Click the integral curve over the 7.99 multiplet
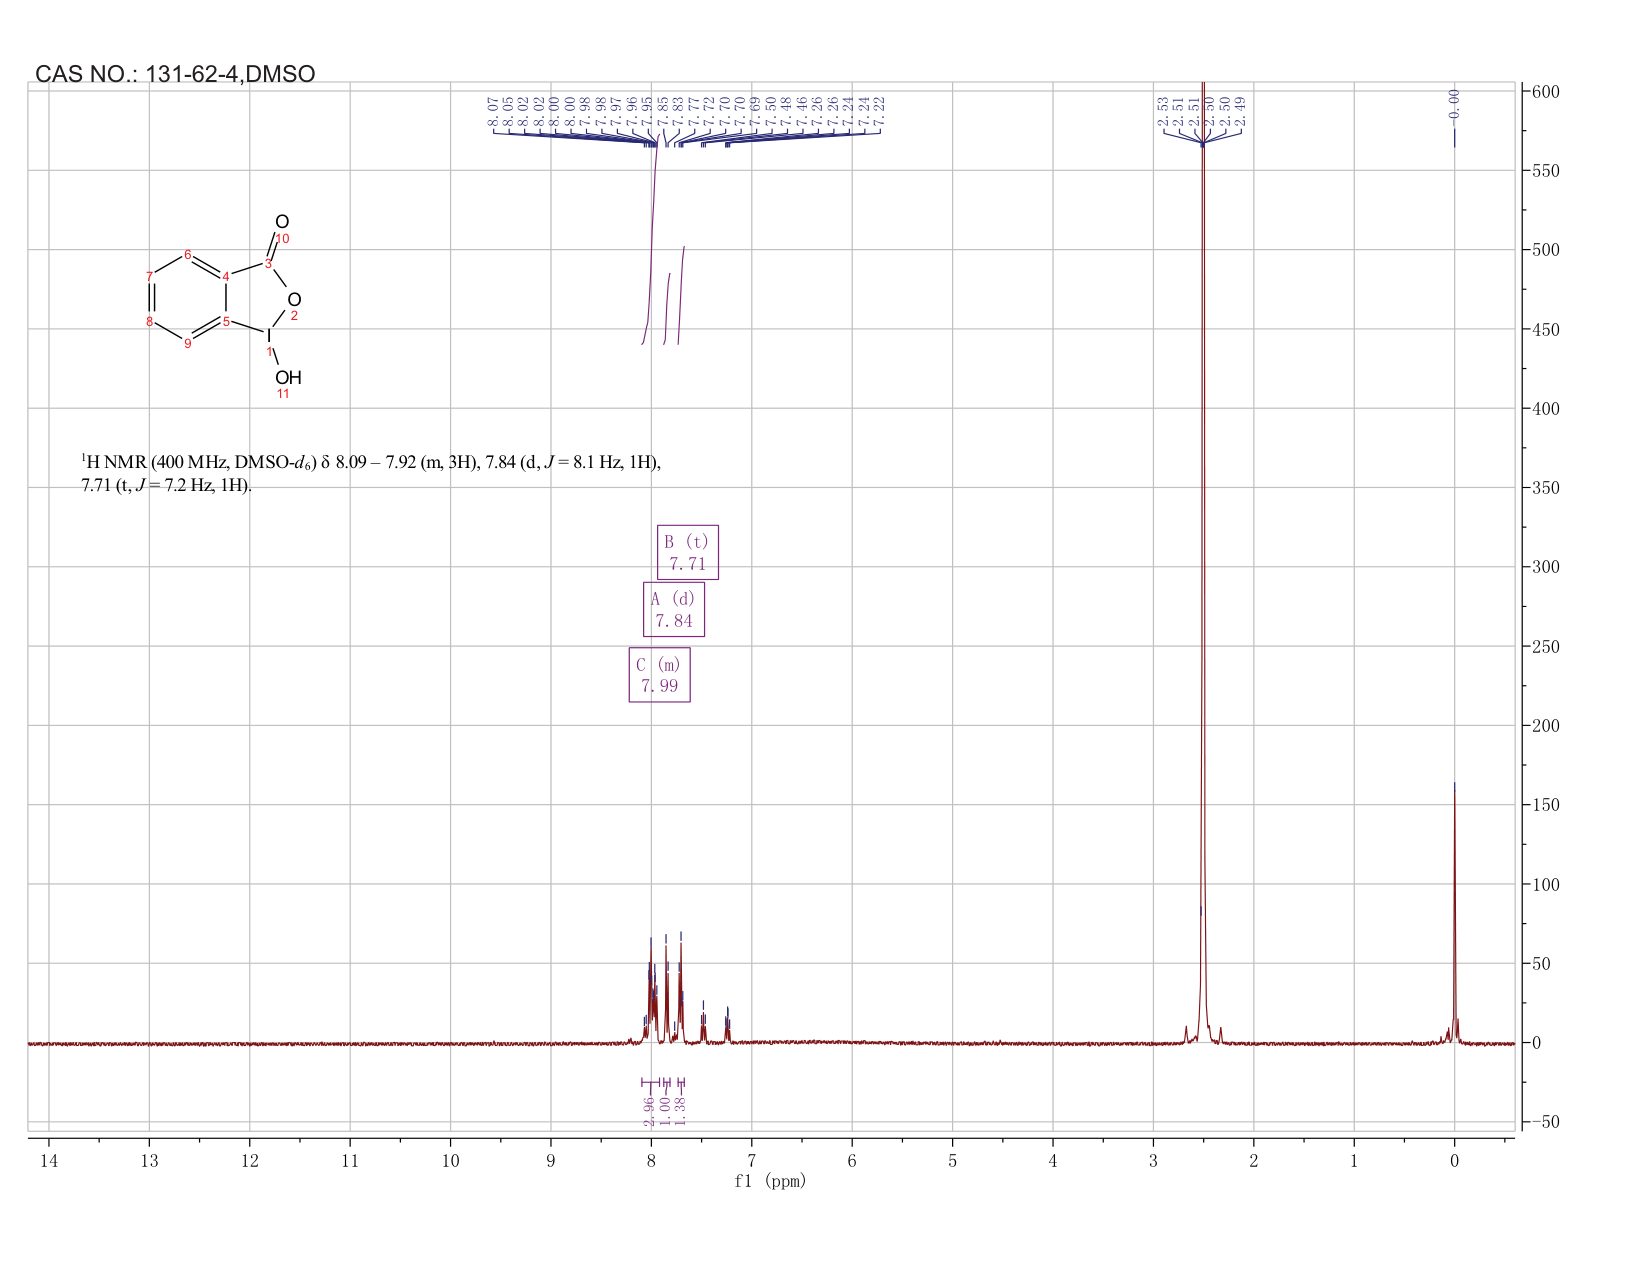The image size is (1650, 1275). click(x=651, y=240)
